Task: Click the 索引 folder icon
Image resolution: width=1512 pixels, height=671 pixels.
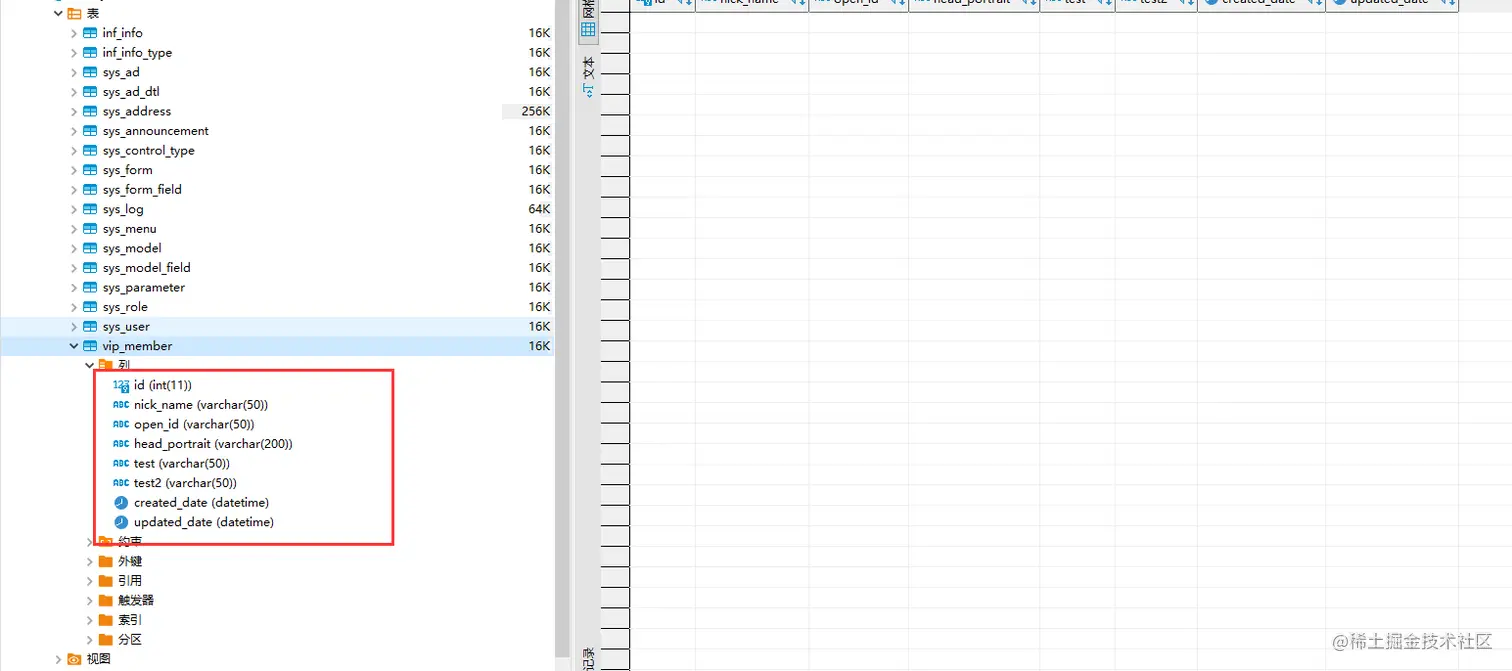Action: [x=106, y=620]
